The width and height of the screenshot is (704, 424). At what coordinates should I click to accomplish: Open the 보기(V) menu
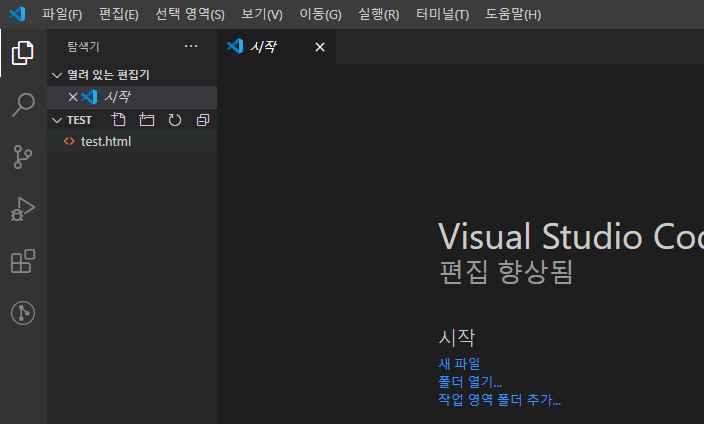click(262, 14)
